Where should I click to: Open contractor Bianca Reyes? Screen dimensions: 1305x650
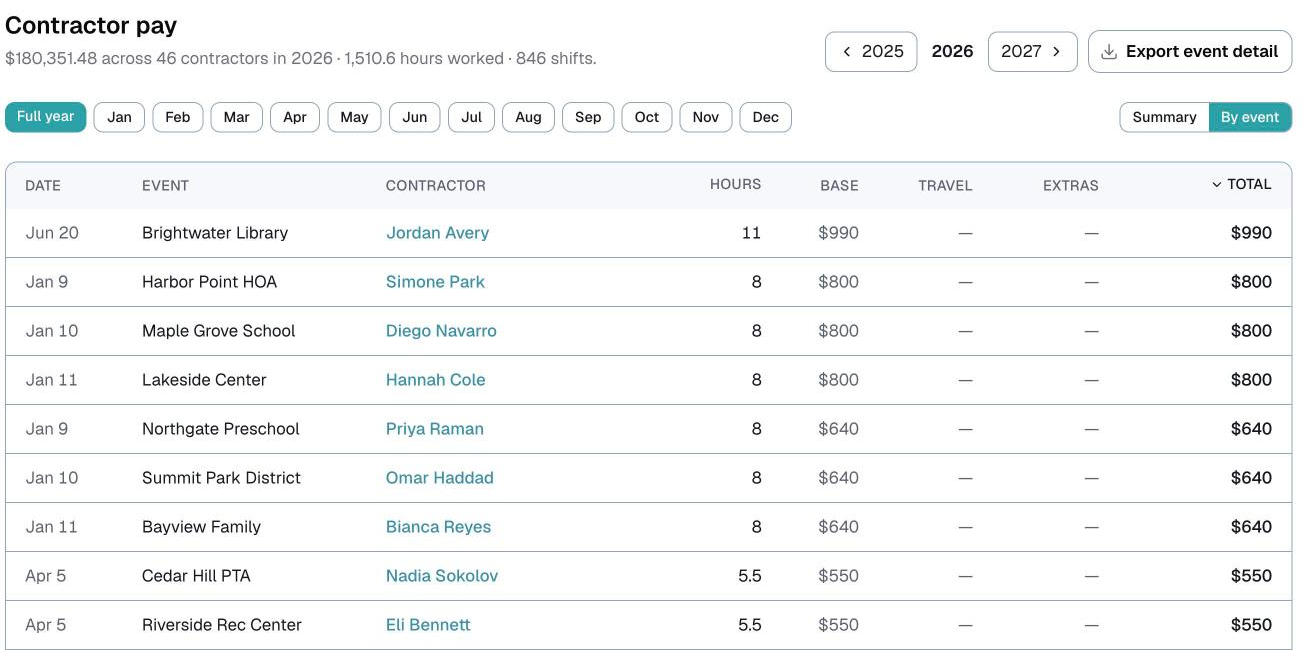tap(438, 527)
